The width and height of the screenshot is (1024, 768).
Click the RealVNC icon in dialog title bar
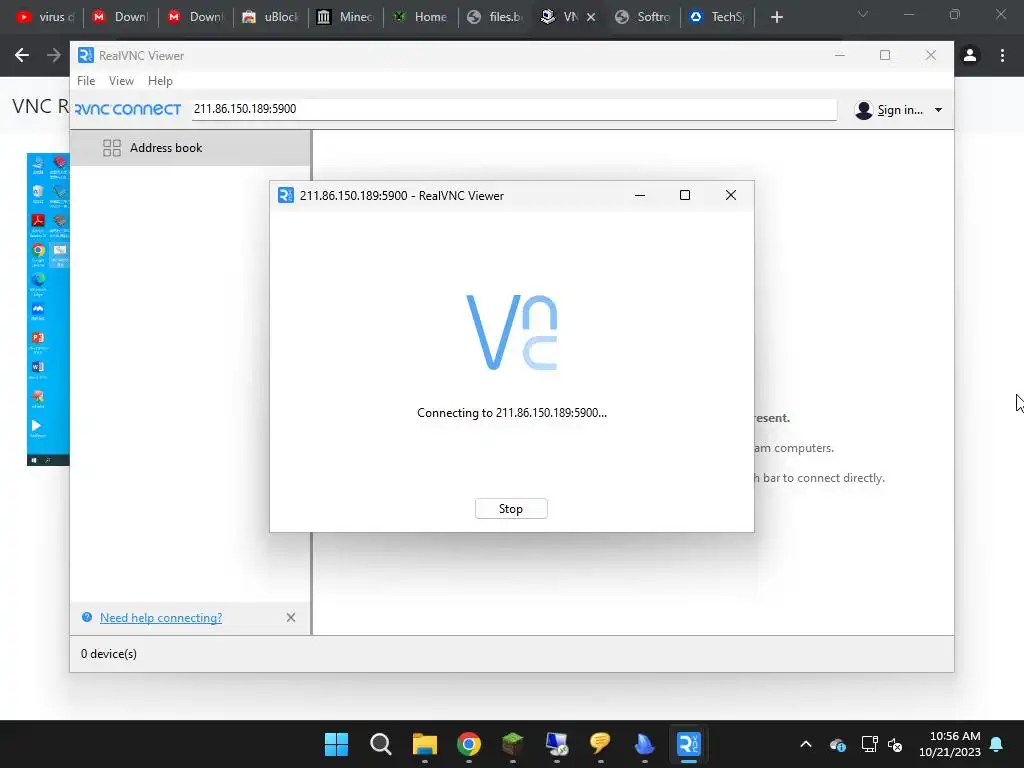coord(285,195)
